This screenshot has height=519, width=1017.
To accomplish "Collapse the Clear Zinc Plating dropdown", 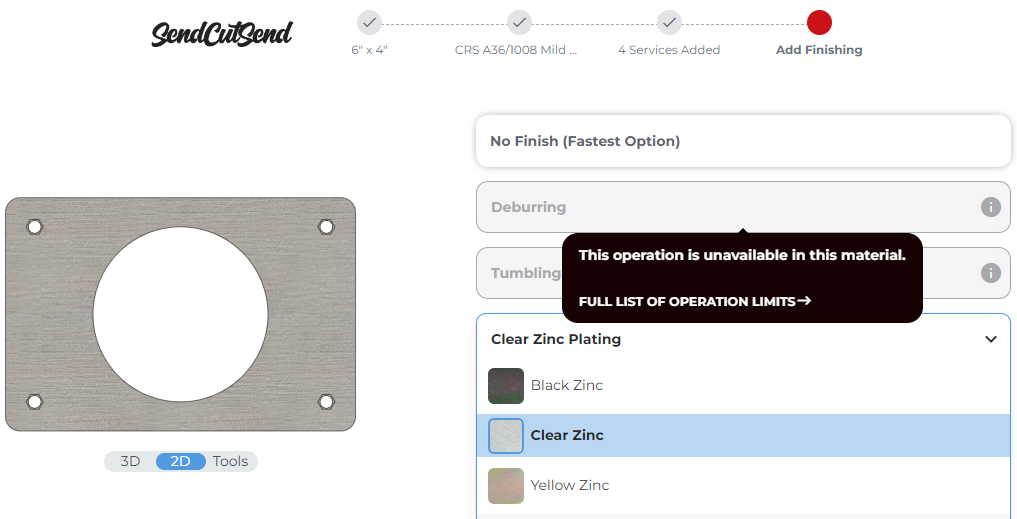I will click(x=556, y=339).
